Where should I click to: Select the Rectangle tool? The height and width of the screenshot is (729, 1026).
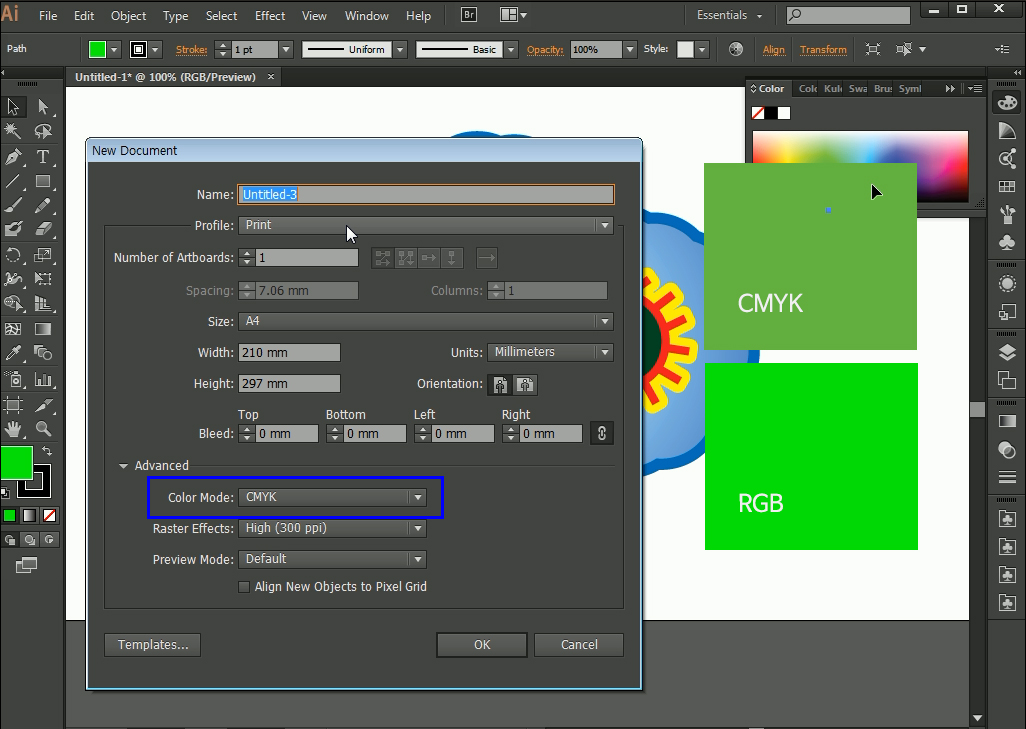click(x=43, y=181)
